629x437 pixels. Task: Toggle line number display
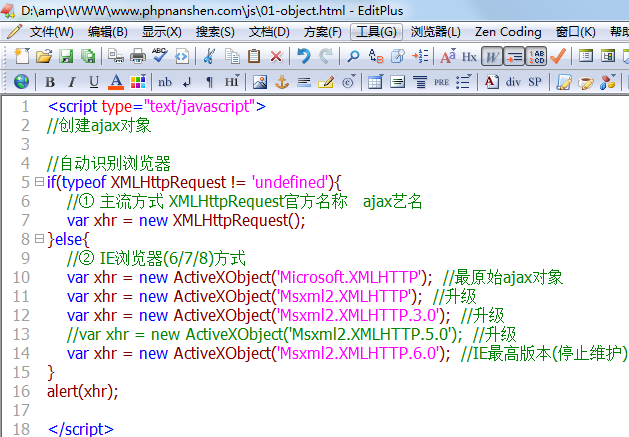point(536,57)
